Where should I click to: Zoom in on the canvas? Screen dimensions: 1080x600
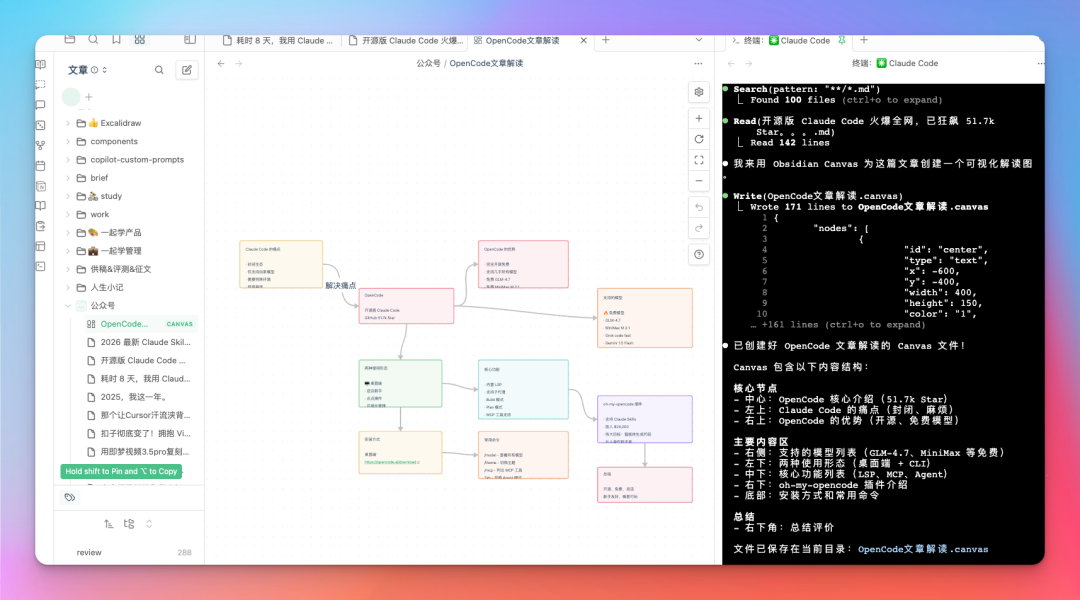pos(698,118)
